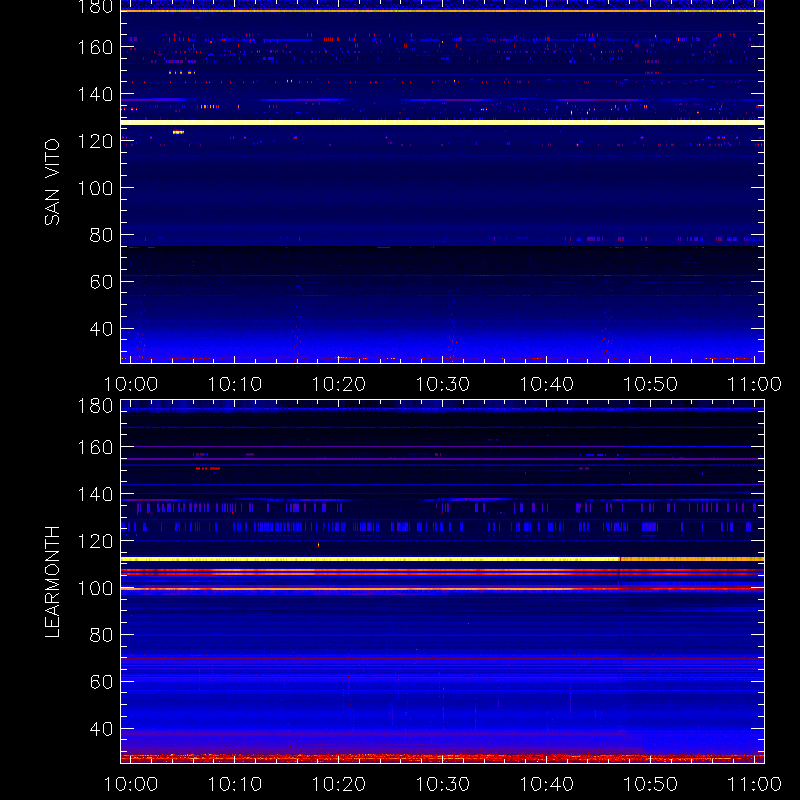Click the SAN VITO axis label
Image resolution: width=800 pixels, height=800 pixels.
point(52,182)
